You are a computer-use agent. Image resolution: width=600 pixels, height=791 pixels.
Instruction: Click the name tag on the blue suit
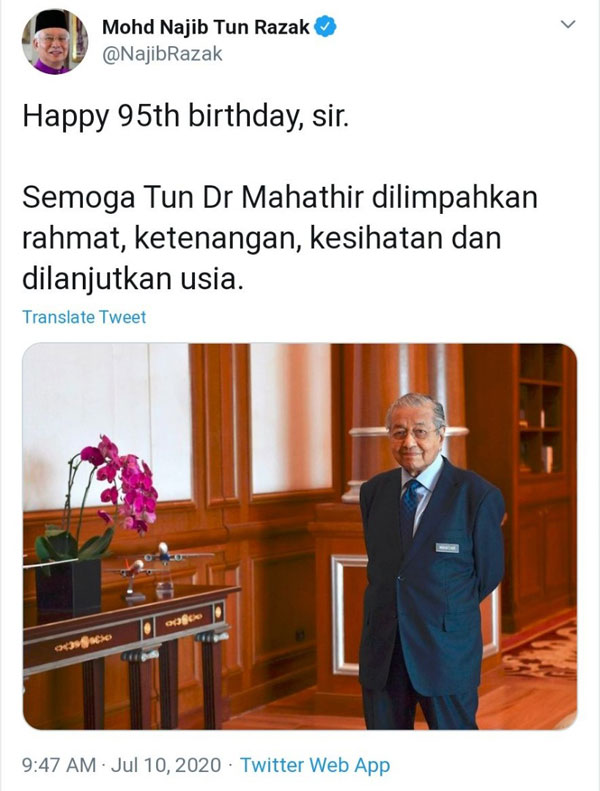447,547
